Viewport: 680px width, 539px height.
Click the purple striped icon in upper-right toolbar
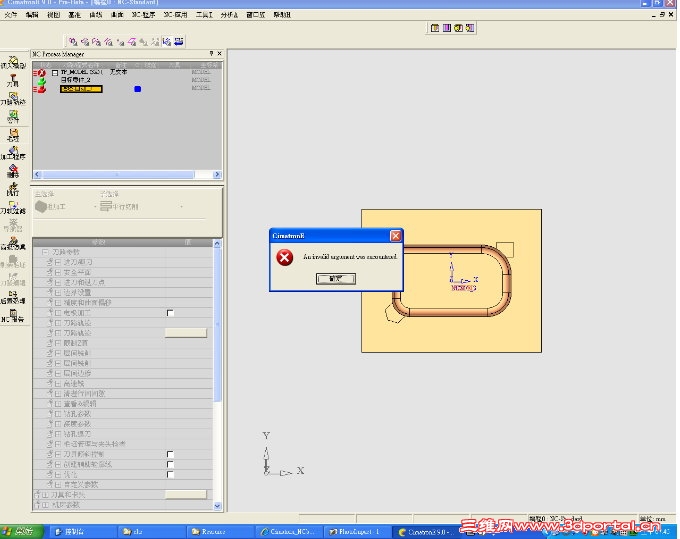(x=446, y=28)
